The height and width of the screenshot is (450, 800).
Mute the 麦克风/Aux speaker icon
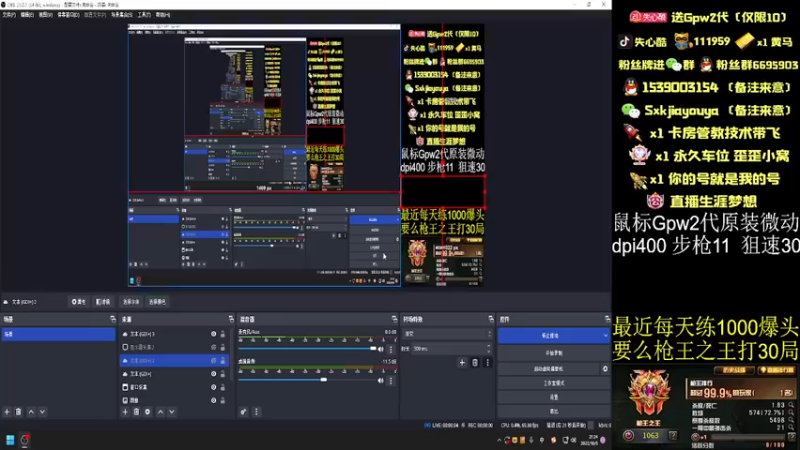click(381, 349)
